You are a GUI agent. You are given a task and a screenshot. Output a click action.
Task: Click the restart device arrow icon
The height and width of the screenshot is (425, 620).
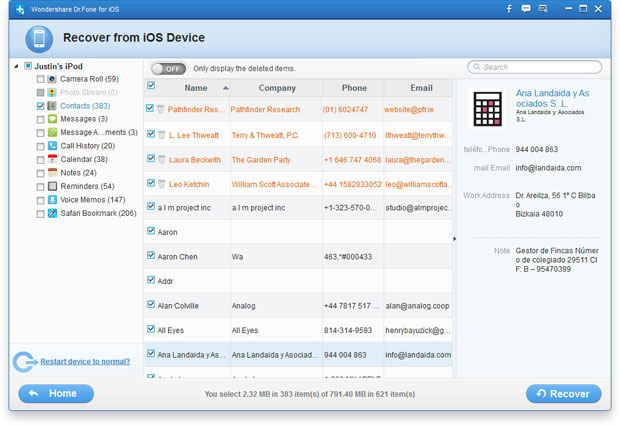point(25,362)
